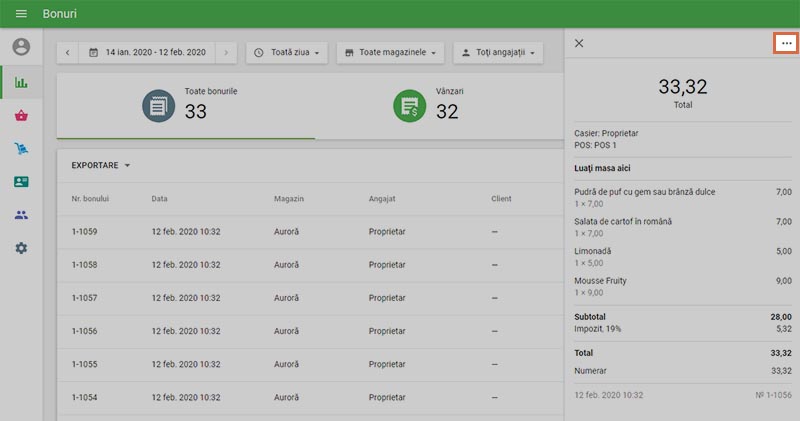Open the Settings gear section
800x421 pixels.
coord(21,248)
